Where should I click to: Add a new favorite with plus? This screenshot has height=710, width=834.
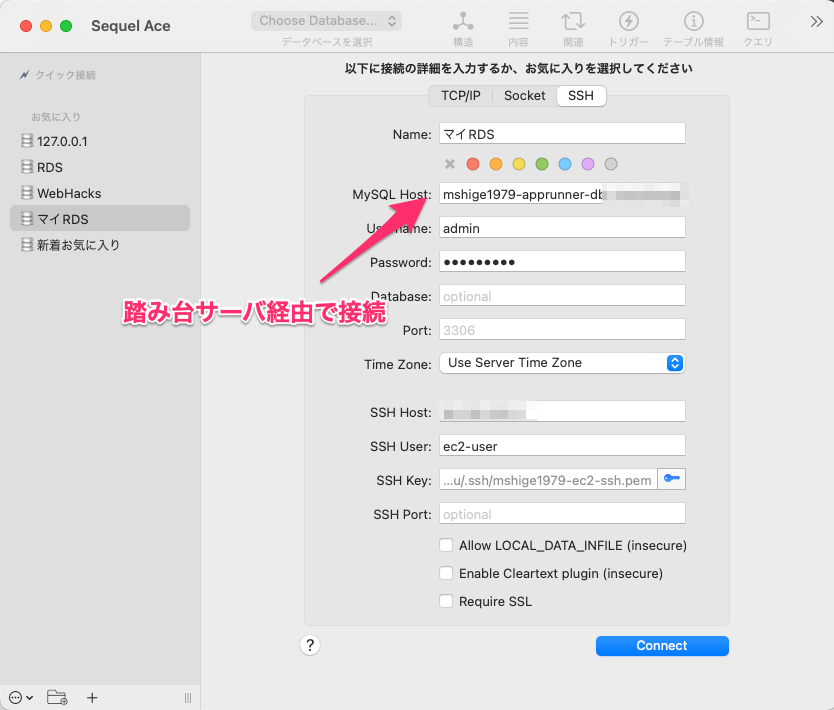[x=92, y=697]
